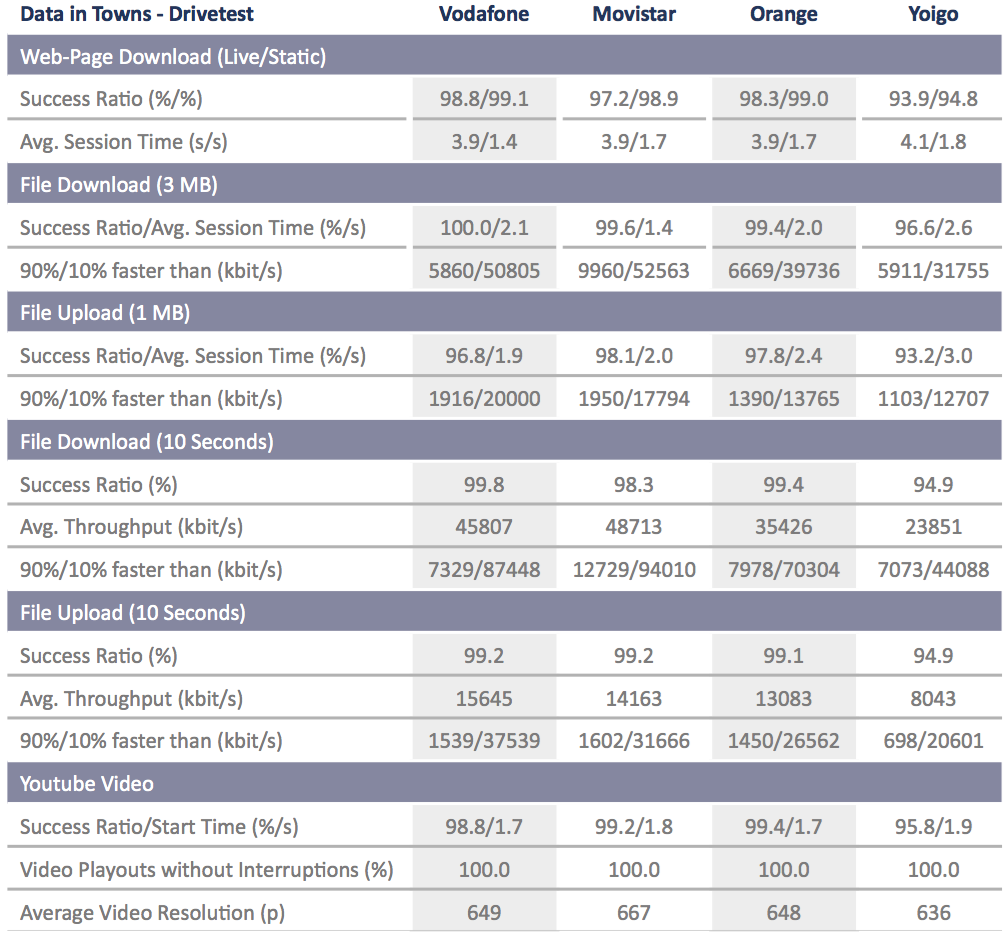Screen dimensions: 1008x940
Task: Click Orange throughput 35426
Action: [x=784, y=527]
